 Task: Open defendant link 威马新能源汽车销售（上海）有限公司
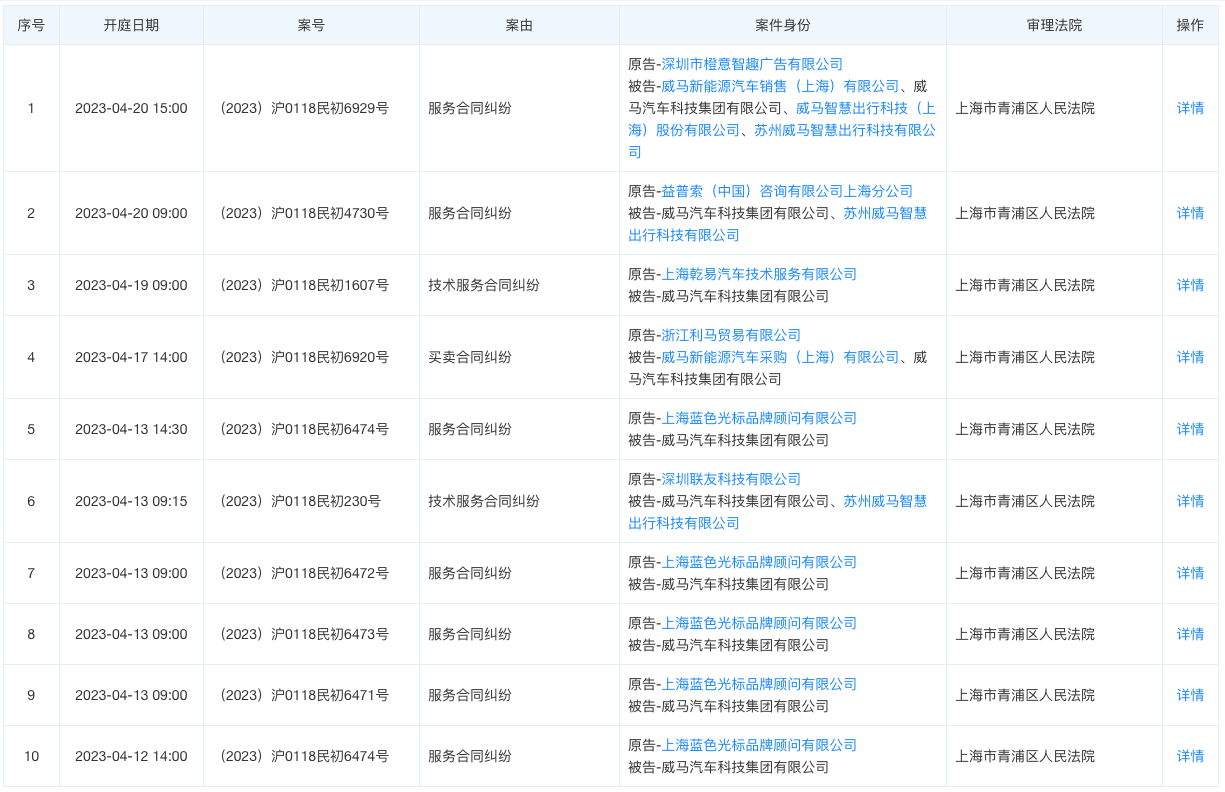coord(780,86)
